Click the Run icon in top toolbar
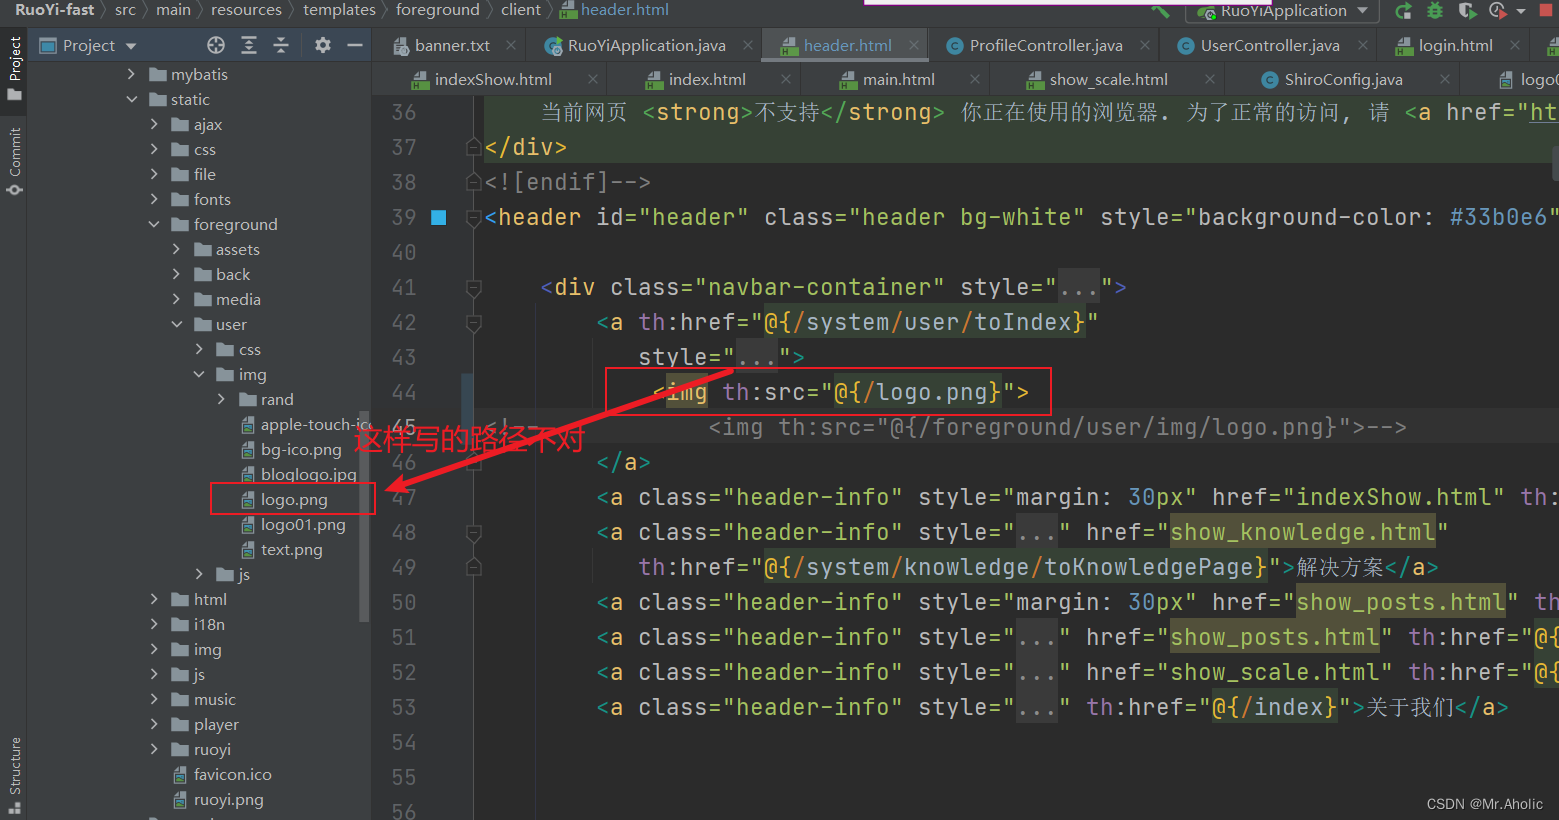1559x820 pixels. point(1403,11)
